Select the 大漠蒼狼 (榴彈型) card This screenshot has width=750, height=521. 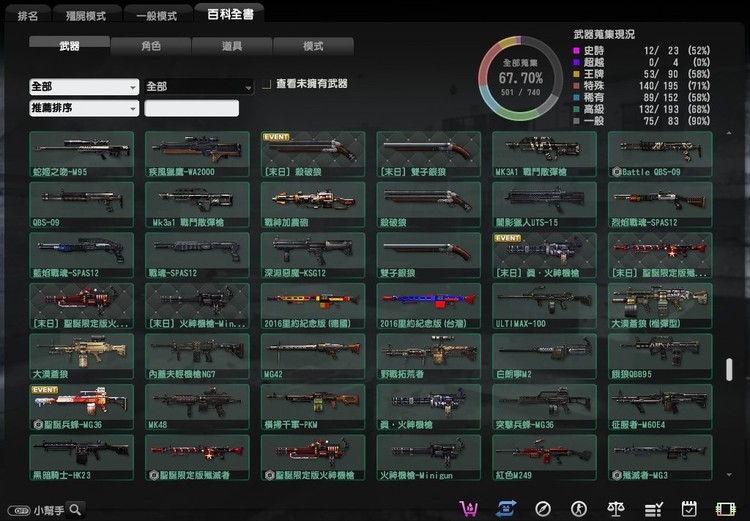(660, 306)
